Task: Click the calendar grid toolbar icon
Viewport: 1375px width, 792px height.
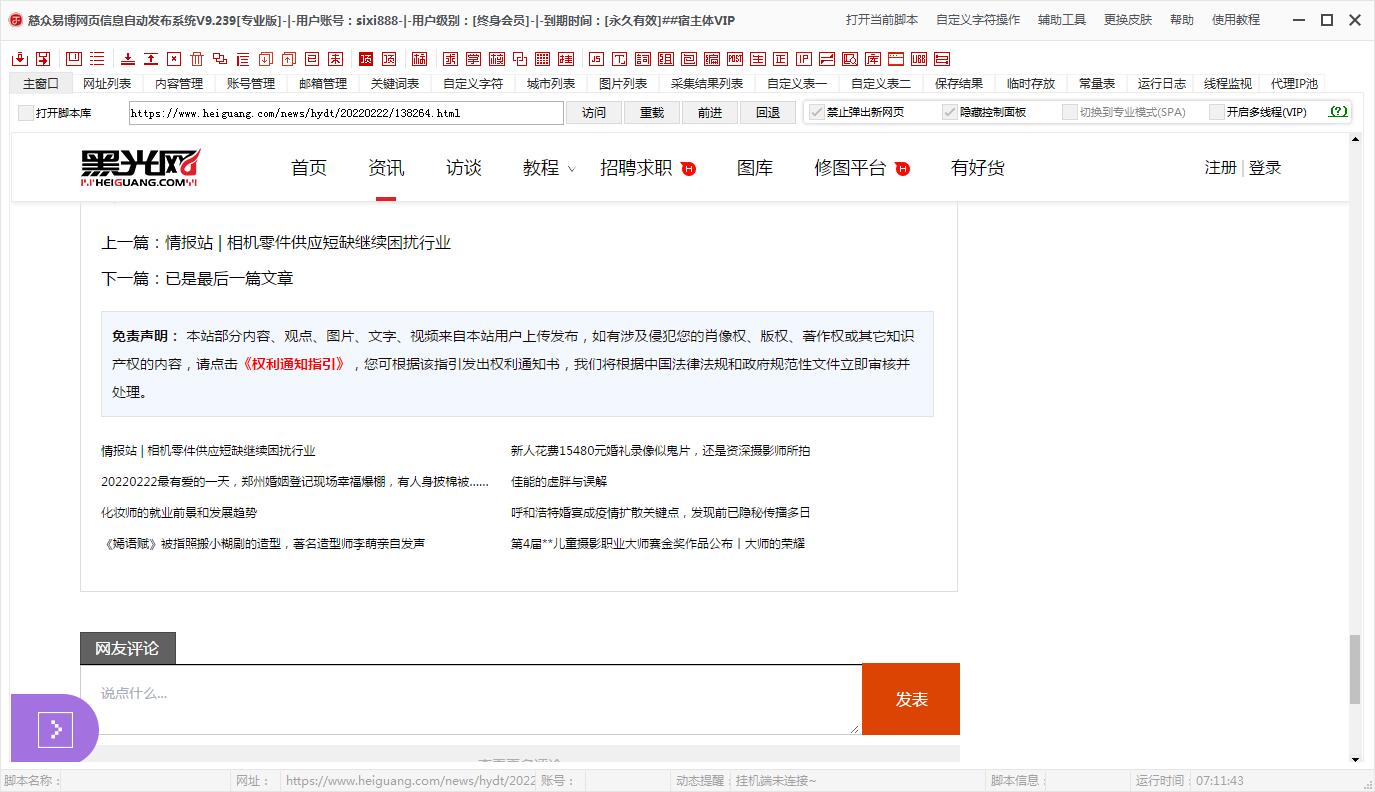Action: [x=542, y=59]
